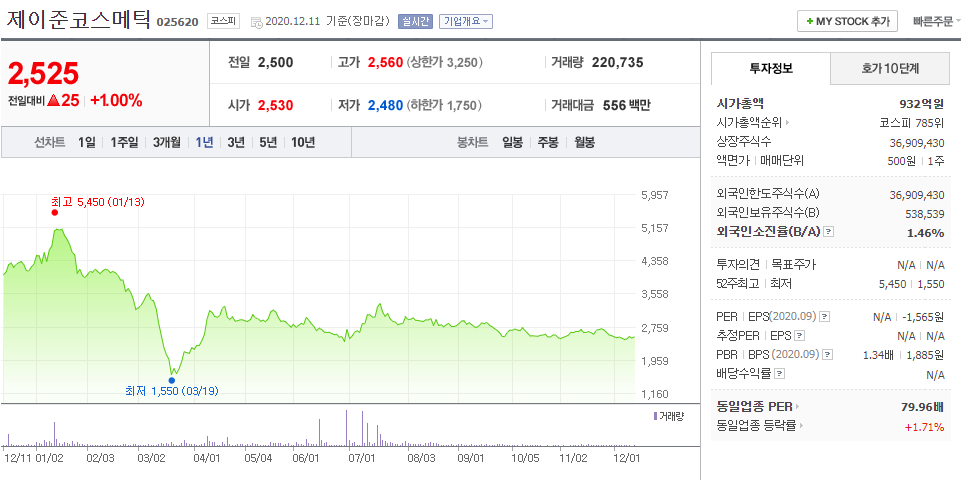Click the stock code 025620
The image size is (968, 480).
pyautogui.click(x=177, y=22)
